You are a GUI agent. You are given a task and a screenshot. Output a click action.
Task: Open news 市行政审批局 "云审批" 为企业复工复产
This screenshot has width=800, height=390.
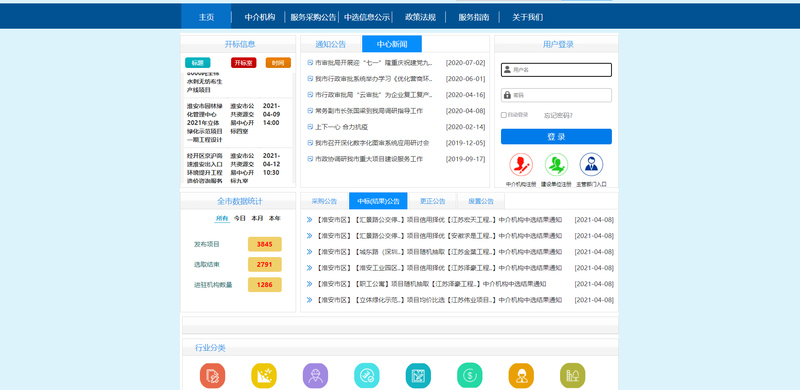coord(374,95)
